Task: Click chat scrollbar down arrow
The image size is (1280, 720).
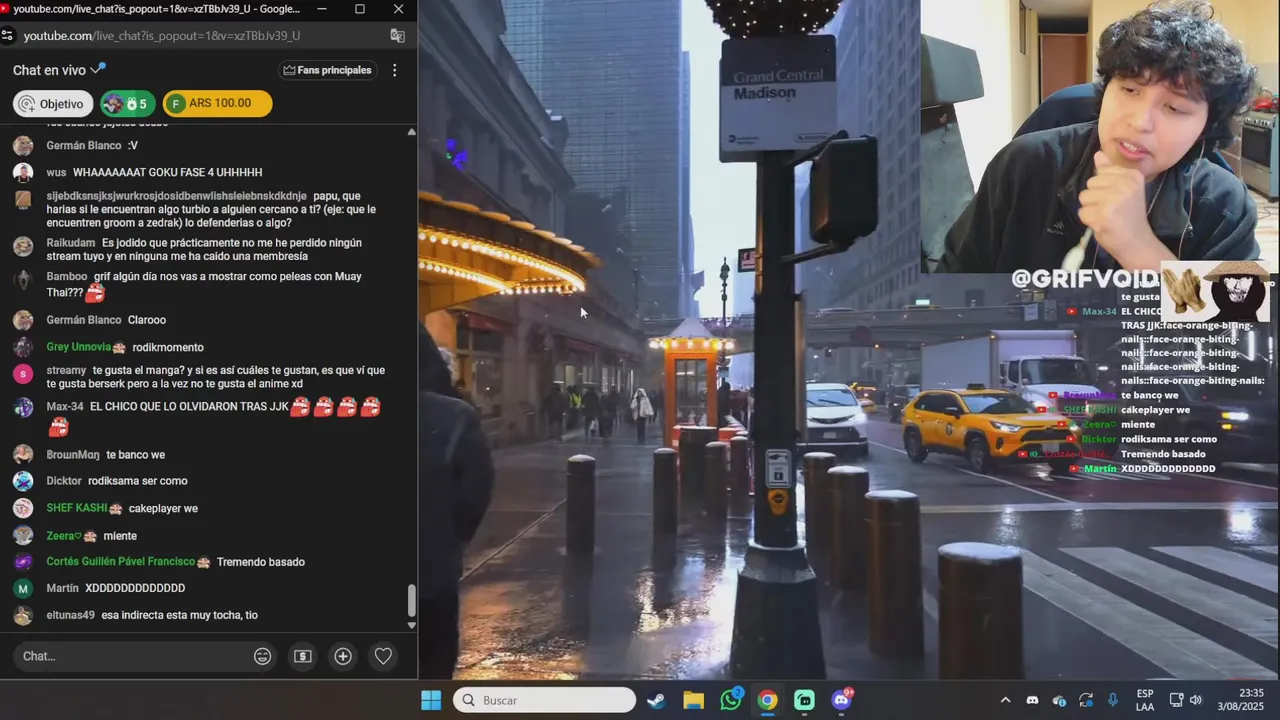Action: tap(411, 625)
